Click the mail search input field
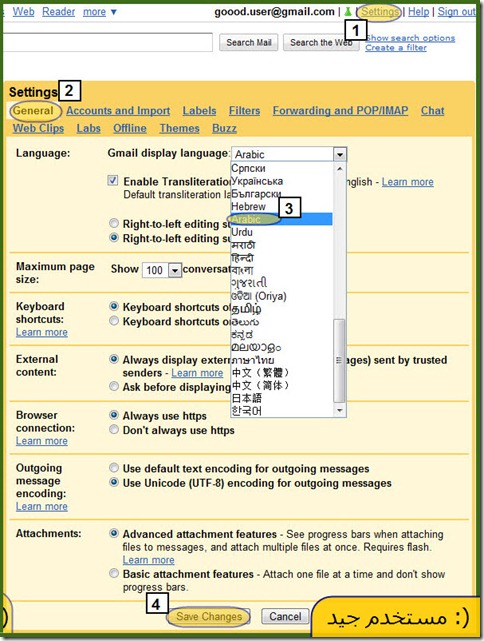 107,43
